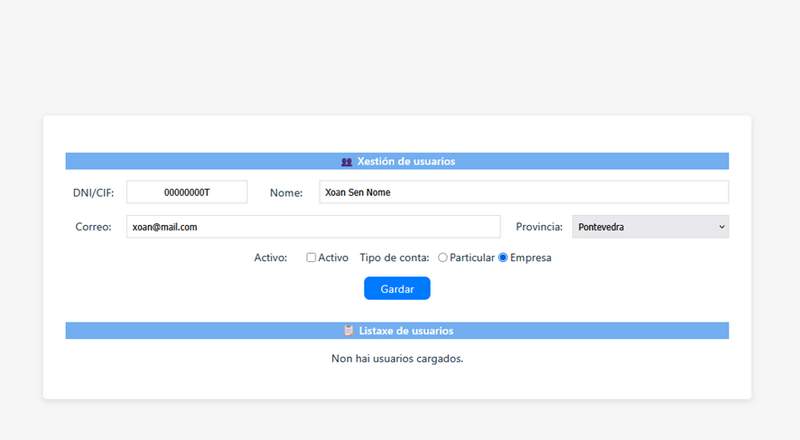
Task: Click the Gardar button
Action: pyautogui.click(x=397, y=288)
